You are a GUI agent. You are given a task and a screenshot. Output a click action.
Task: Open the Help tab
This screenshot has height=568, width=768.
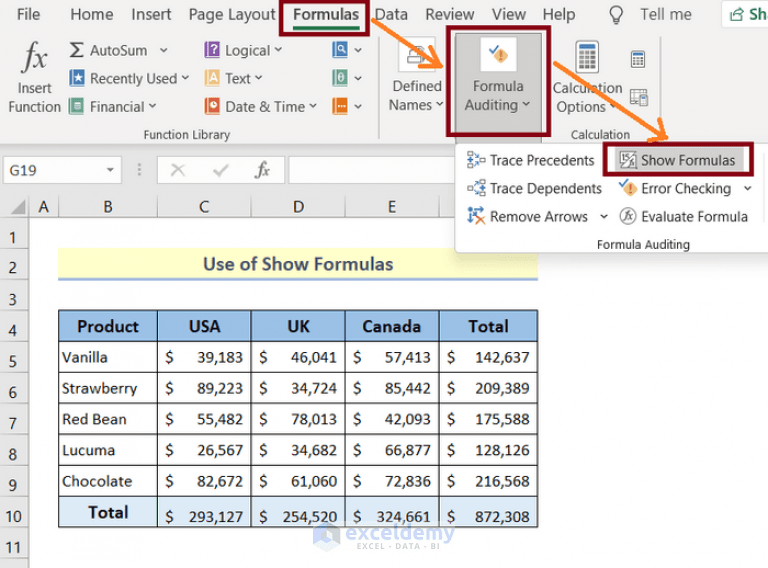point(559,15)
